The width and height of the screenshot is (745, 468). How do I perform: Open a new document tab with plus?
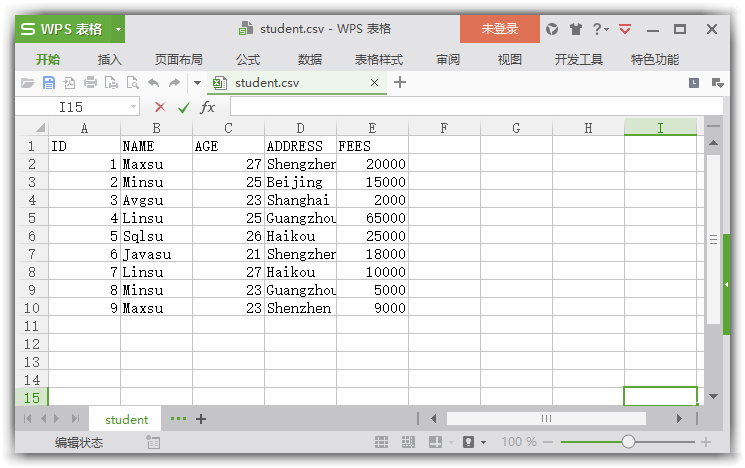pyautogui.click(x=400, y=83)
